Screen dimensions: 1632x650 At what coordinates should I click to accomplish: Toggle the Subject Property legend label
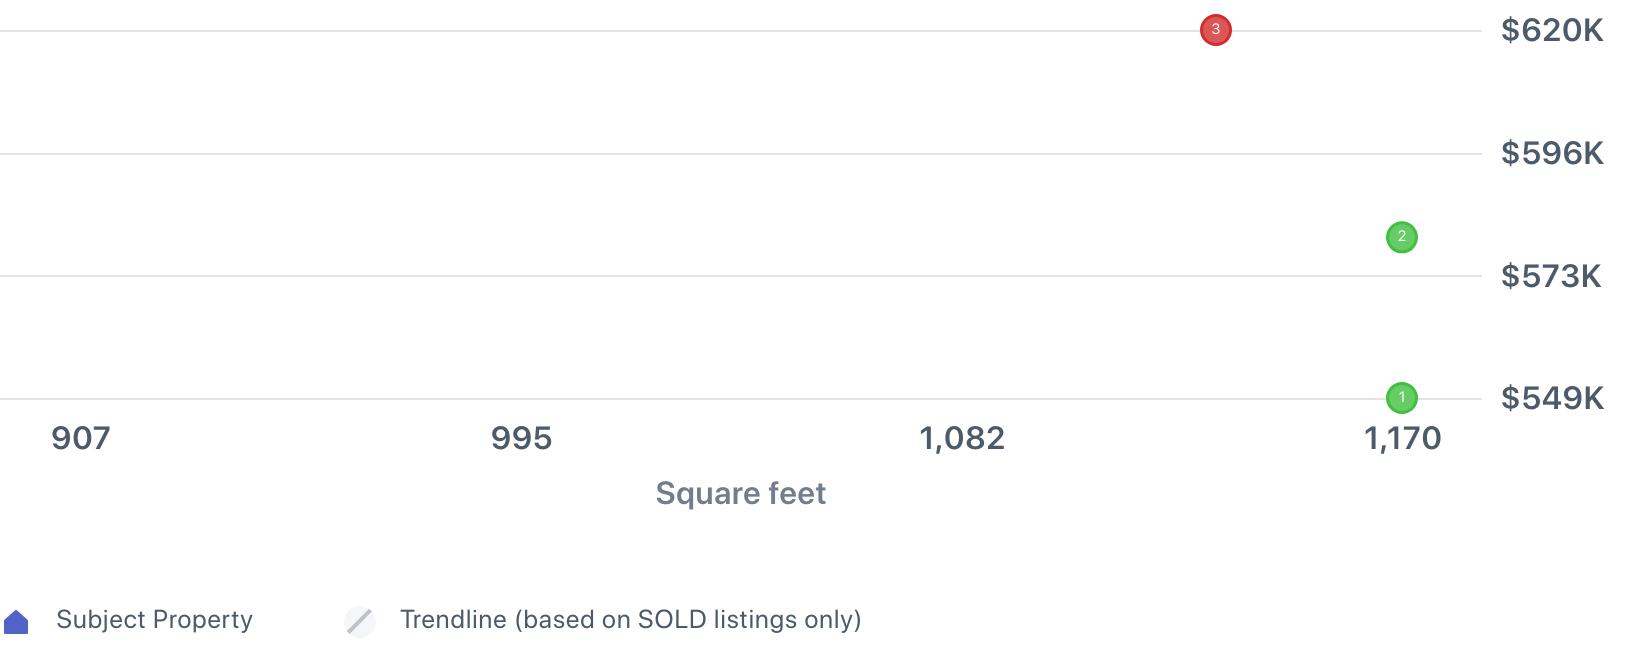click(x=154, y=620)
